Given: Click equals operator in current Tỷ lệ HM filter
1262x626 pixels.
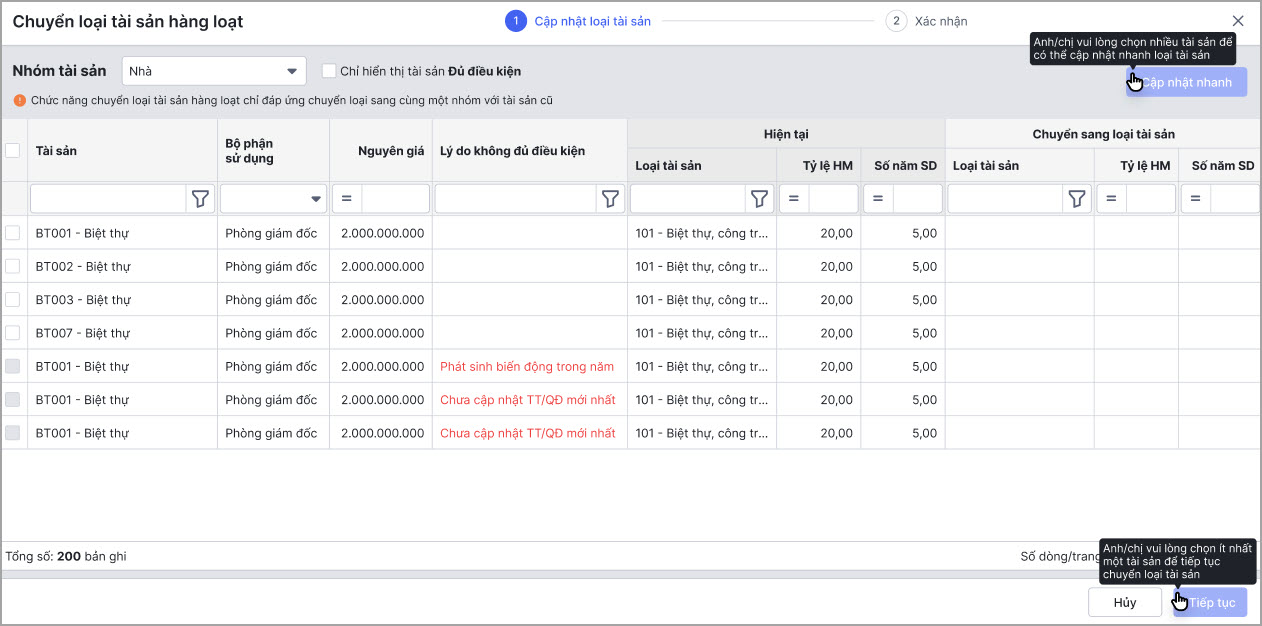Looking at the screenshot, I should (x=794, y=199).
